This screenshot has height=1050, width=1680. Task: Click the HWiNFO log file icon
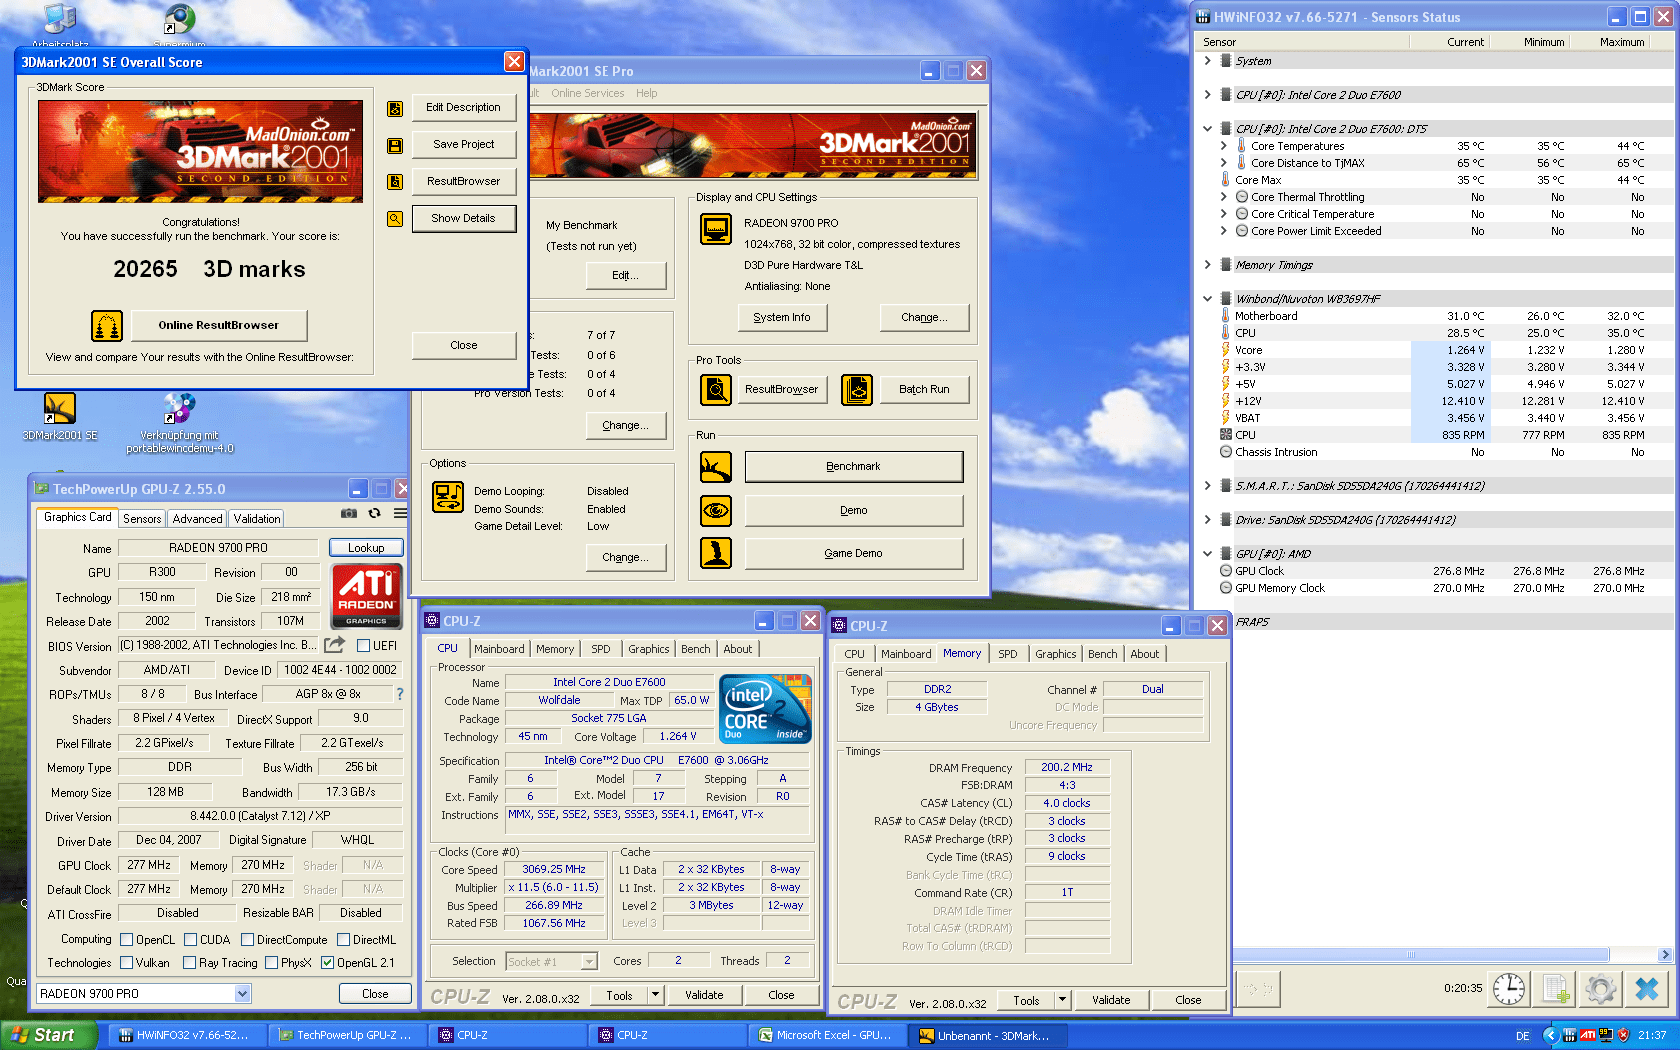point(1555,989)
